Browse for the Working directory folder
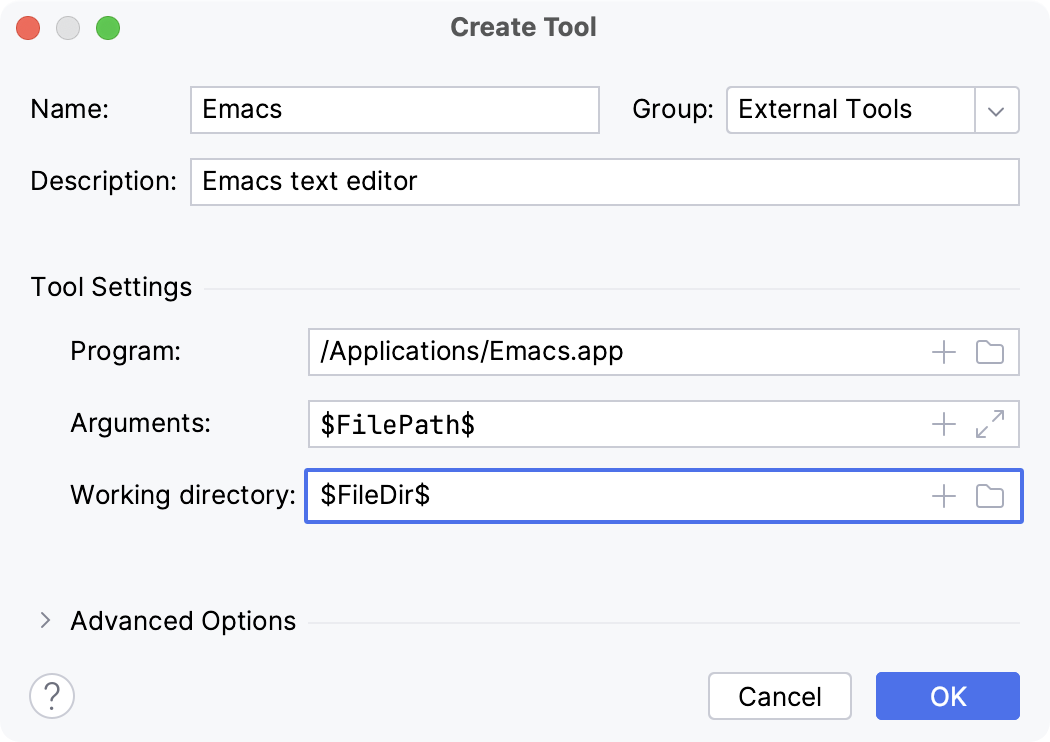The width and height of the screenshot is (1050, 742). click(x=990, y=496)
